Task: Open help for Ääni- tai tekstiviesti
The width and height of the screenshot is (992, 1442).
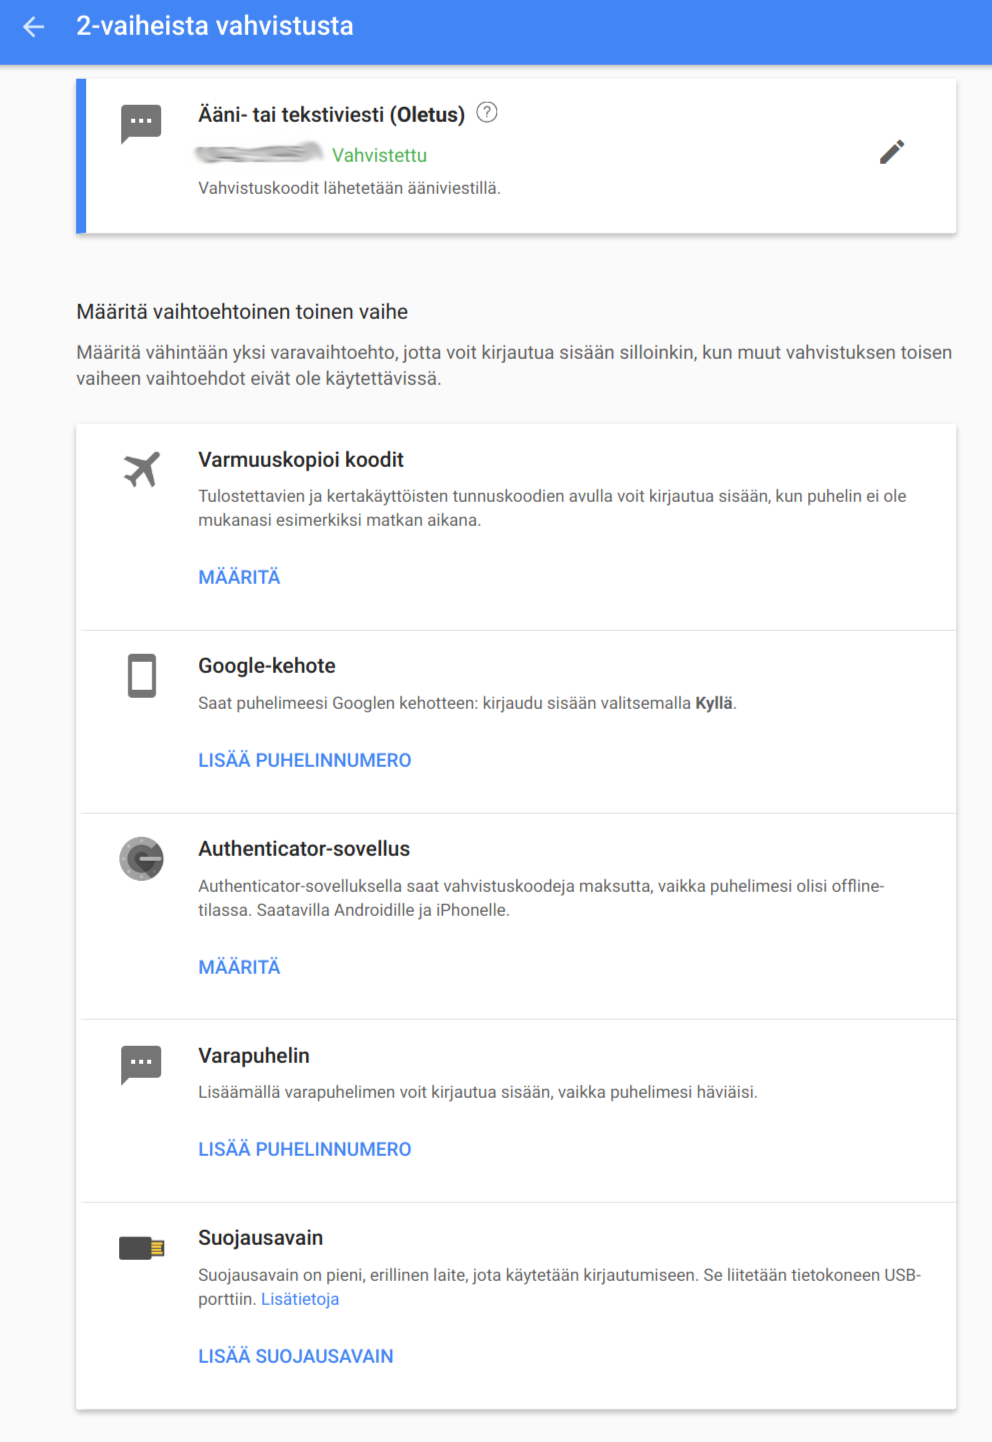Action: point(487,112)
